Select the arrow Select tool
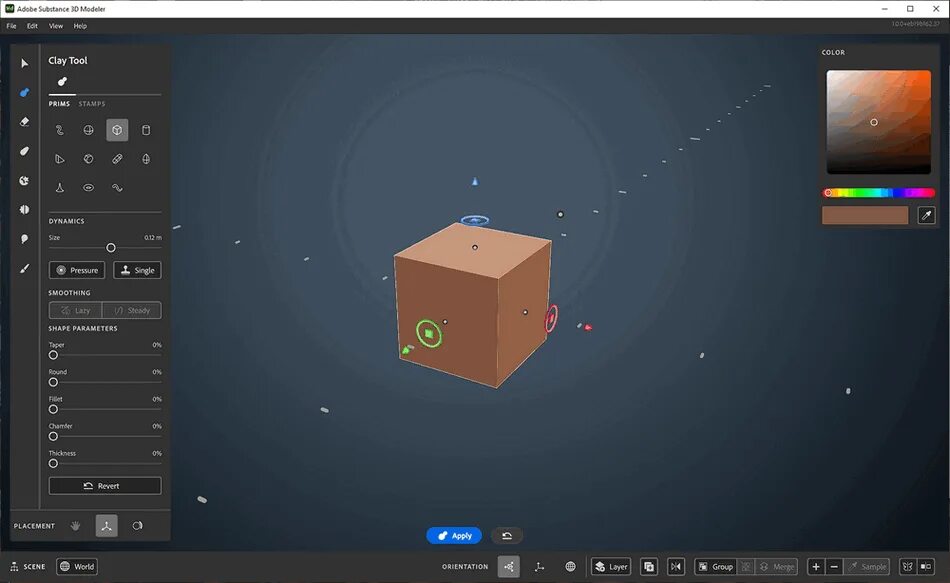950x583 pixels. 24,63
